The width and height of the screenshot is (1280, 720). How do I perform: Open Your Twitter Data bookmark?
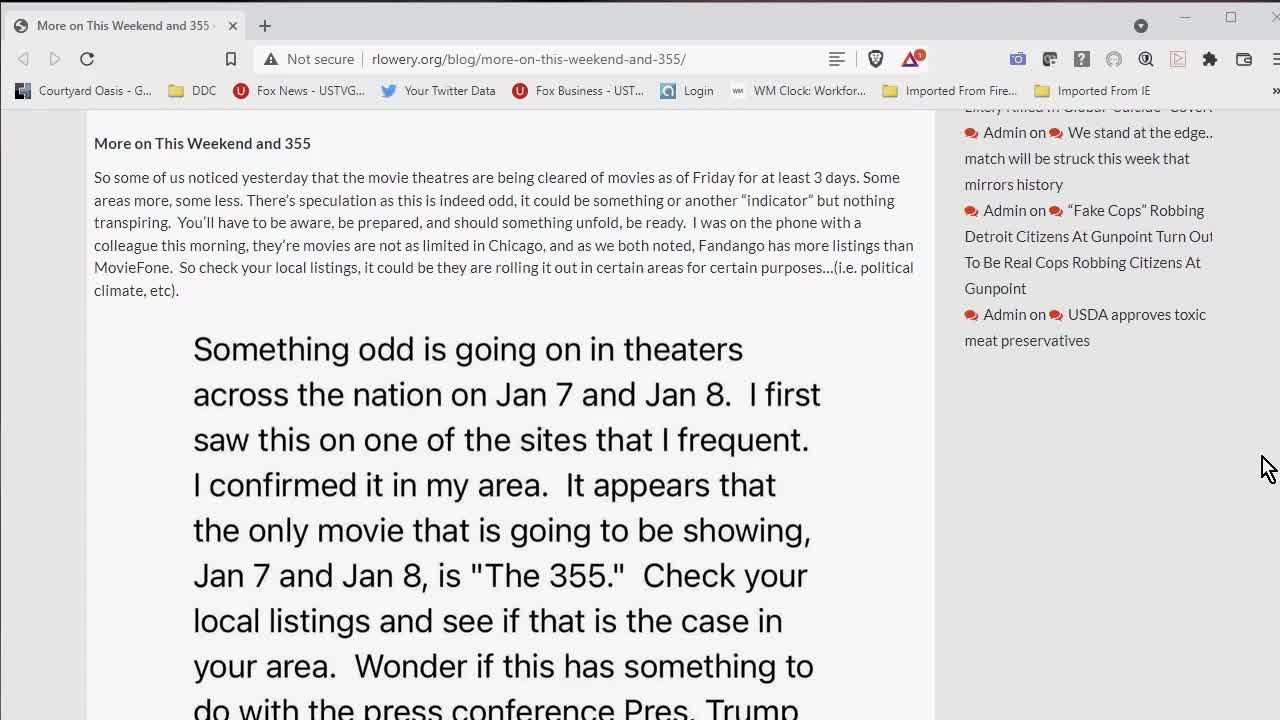pyautogui.click(x=438, y=90)
